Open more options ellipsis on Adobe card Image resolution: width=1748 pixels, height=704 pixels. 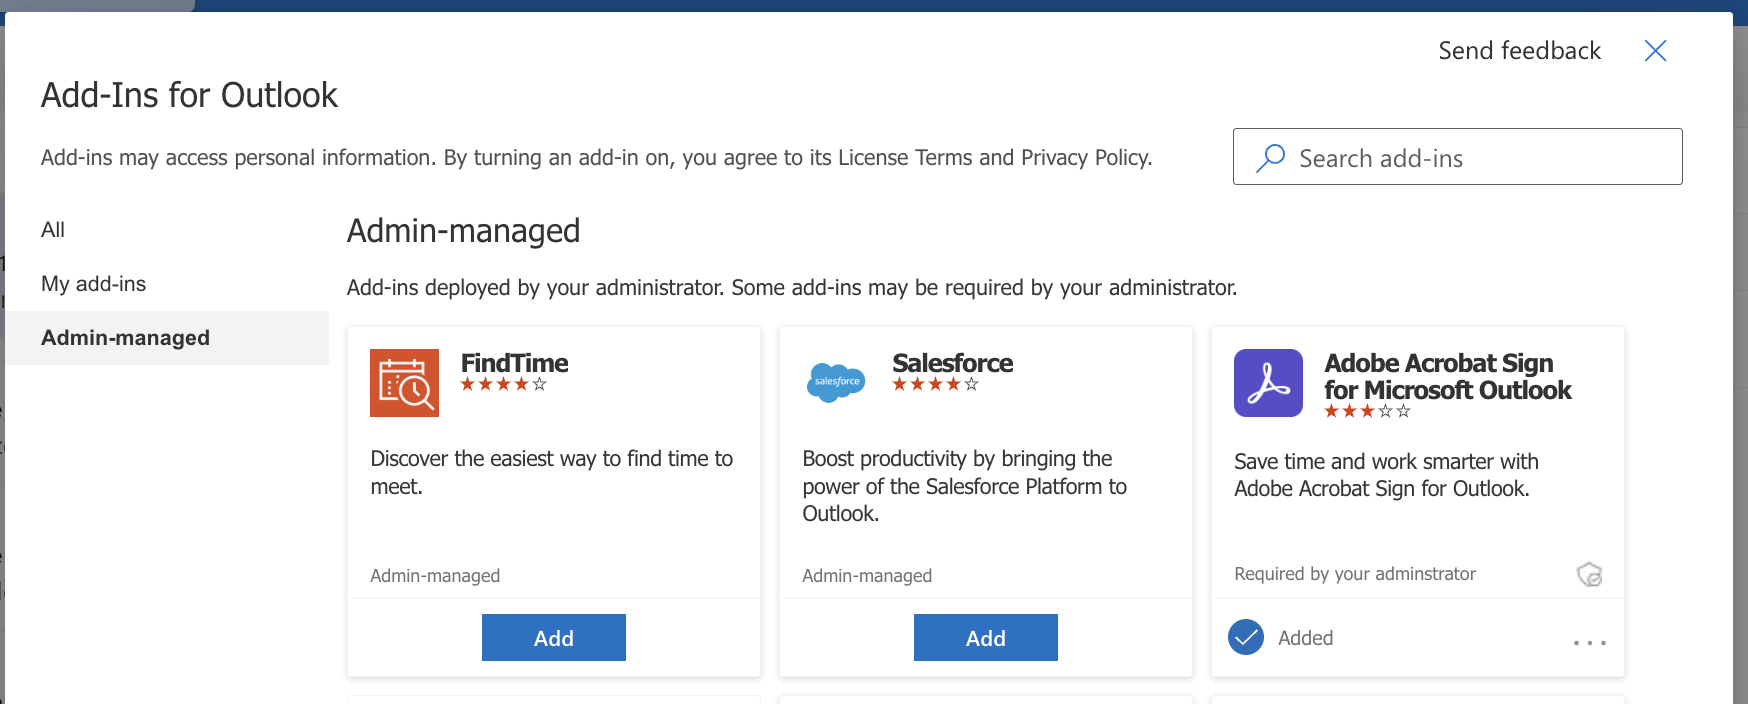(1589, 643)
